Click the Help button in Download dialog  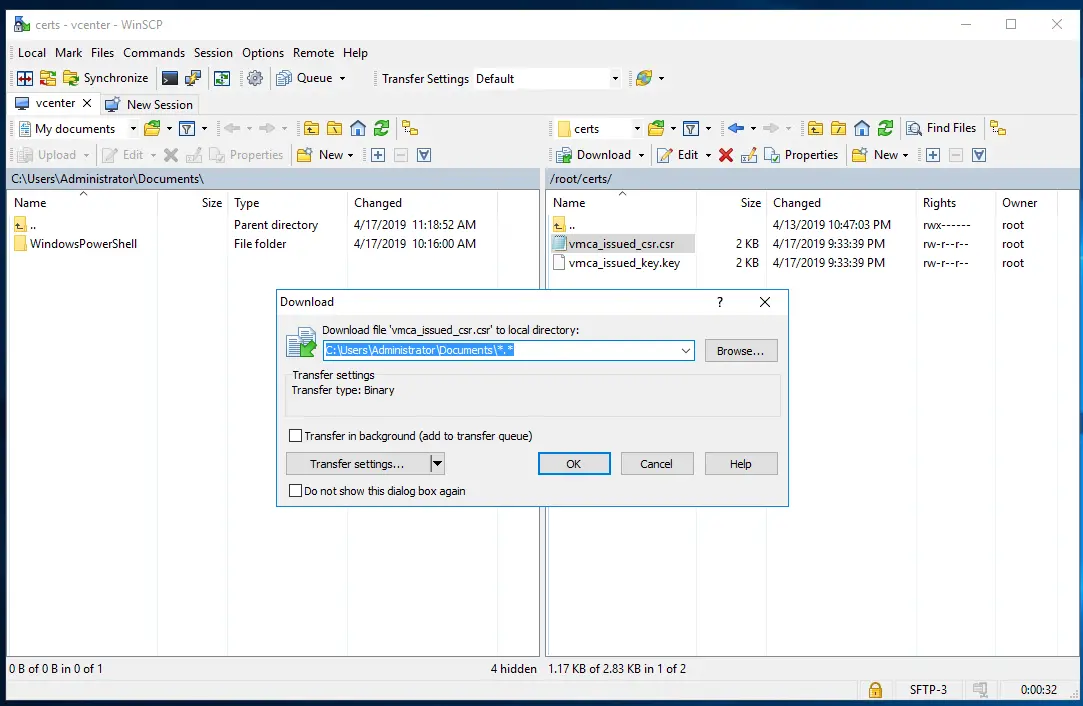(x=740, y=464)
